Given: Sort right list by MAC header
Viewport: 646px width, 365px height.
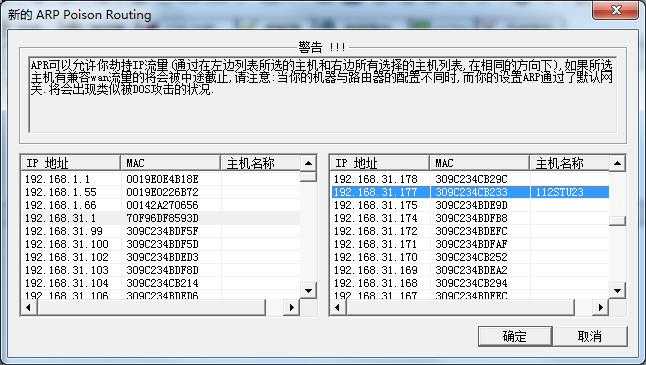Looking at the screenshot, I should click(x=479, y=163).
